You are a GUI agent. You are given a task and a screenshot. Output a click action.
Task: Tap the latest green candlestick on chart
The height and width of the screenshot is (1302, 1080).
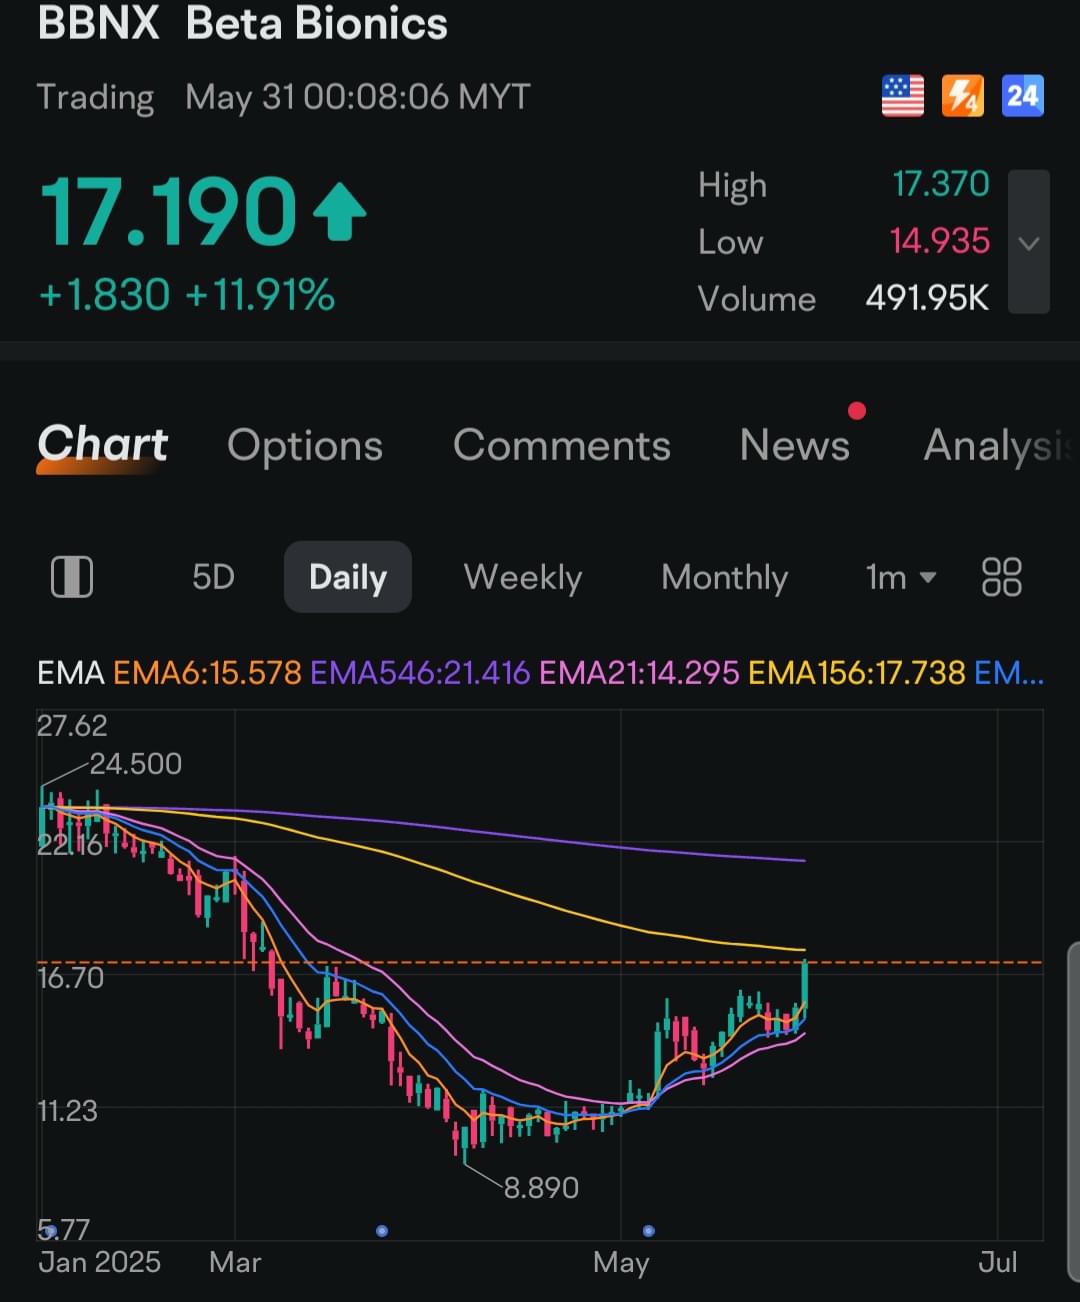[x=804, y=989]
